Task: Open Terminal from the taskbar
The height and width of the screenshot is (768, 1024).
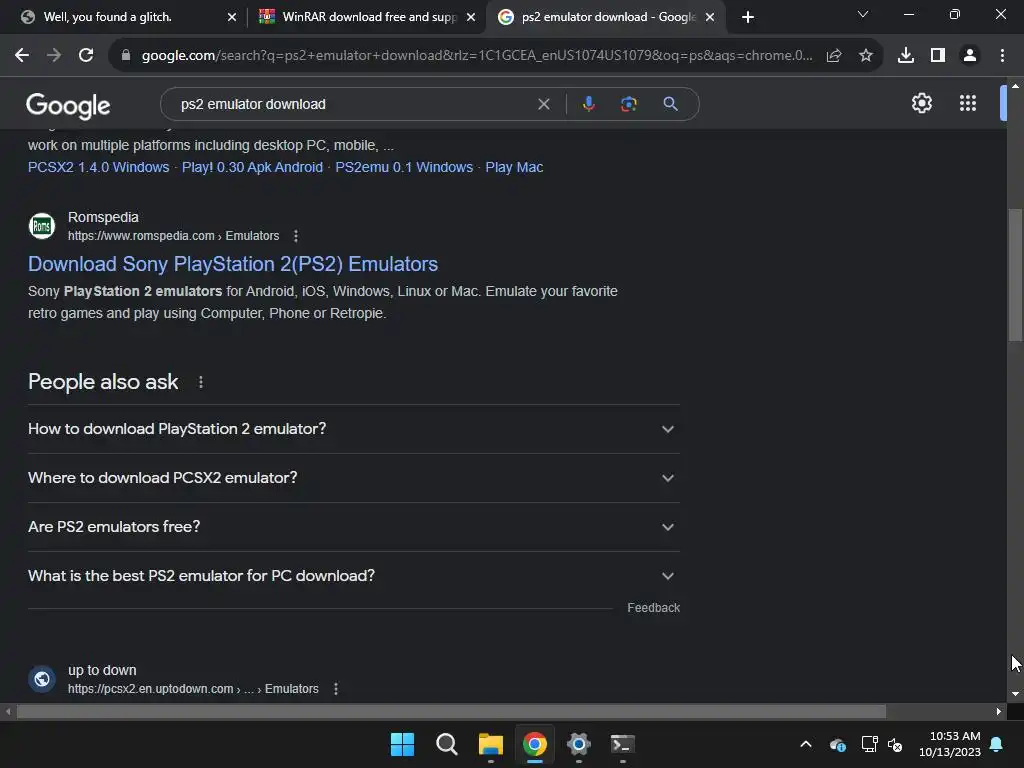Action: click(622, 744)
